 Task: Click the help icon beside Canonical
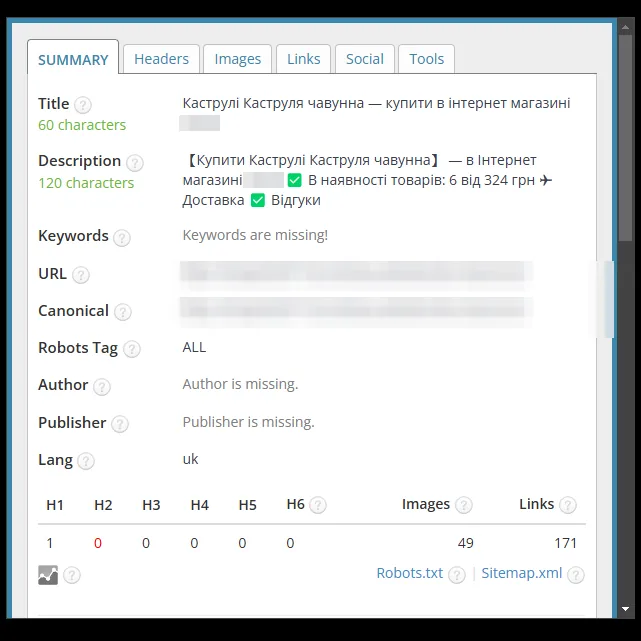(123, 312)
